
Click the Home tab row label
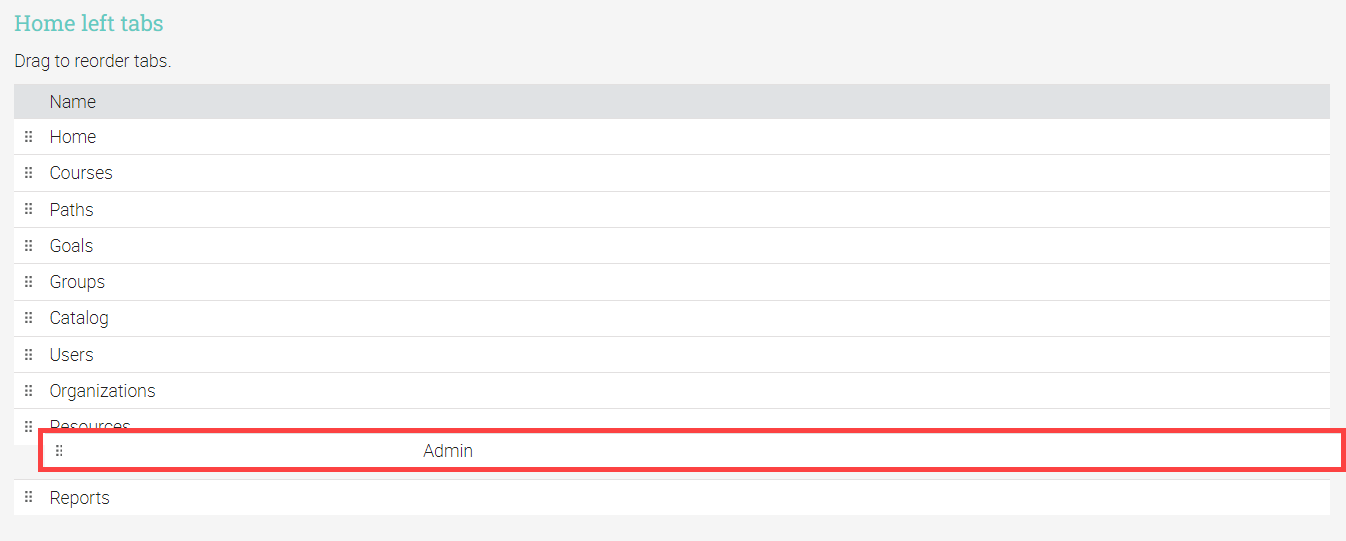pos(73,137)
